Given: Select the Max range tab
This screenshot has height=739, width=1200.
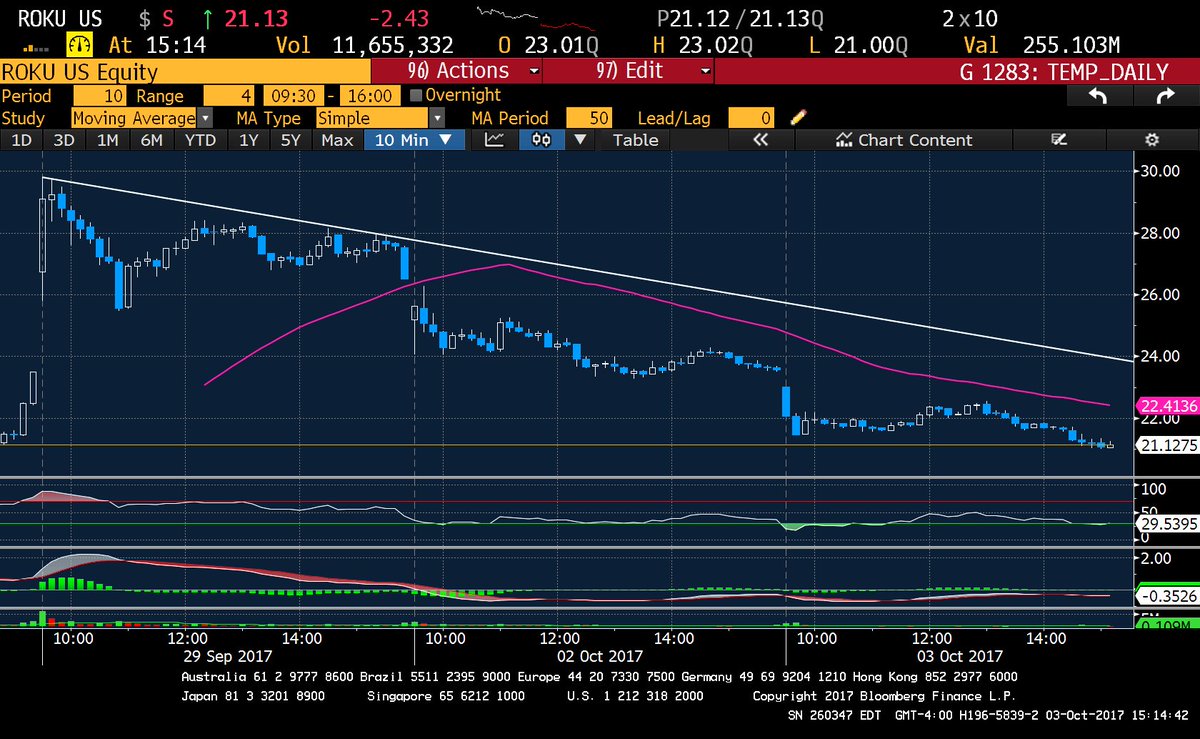Looking at the screenshot, I should (337, 140).
